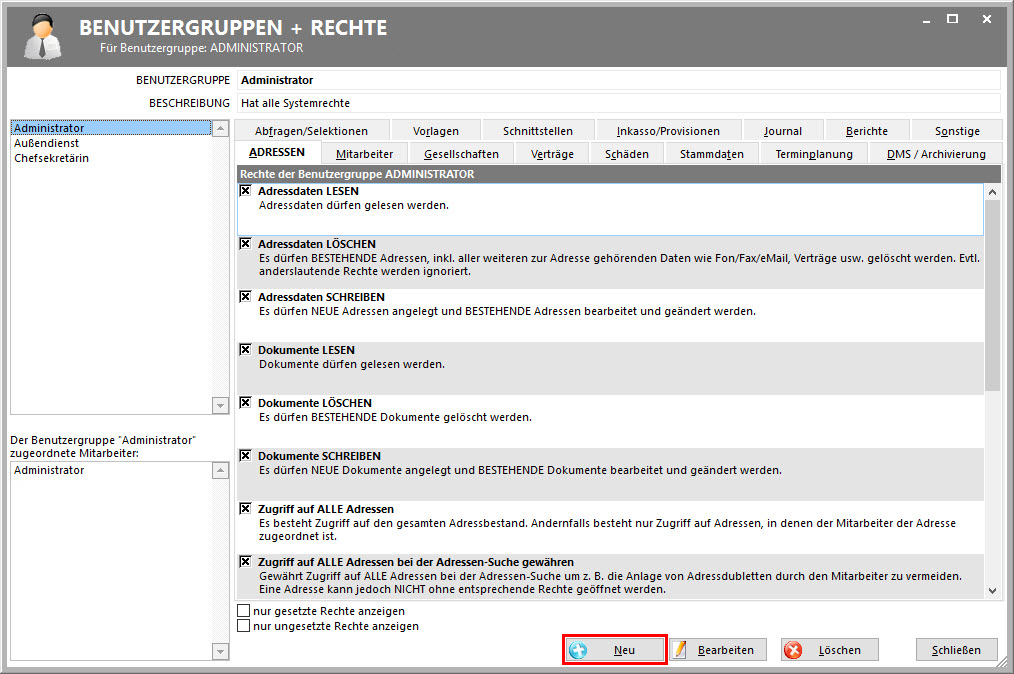Click the pencil icon on Bearbeiten
The width and height of the screenshot is (1014, 674).
point(681,650)
